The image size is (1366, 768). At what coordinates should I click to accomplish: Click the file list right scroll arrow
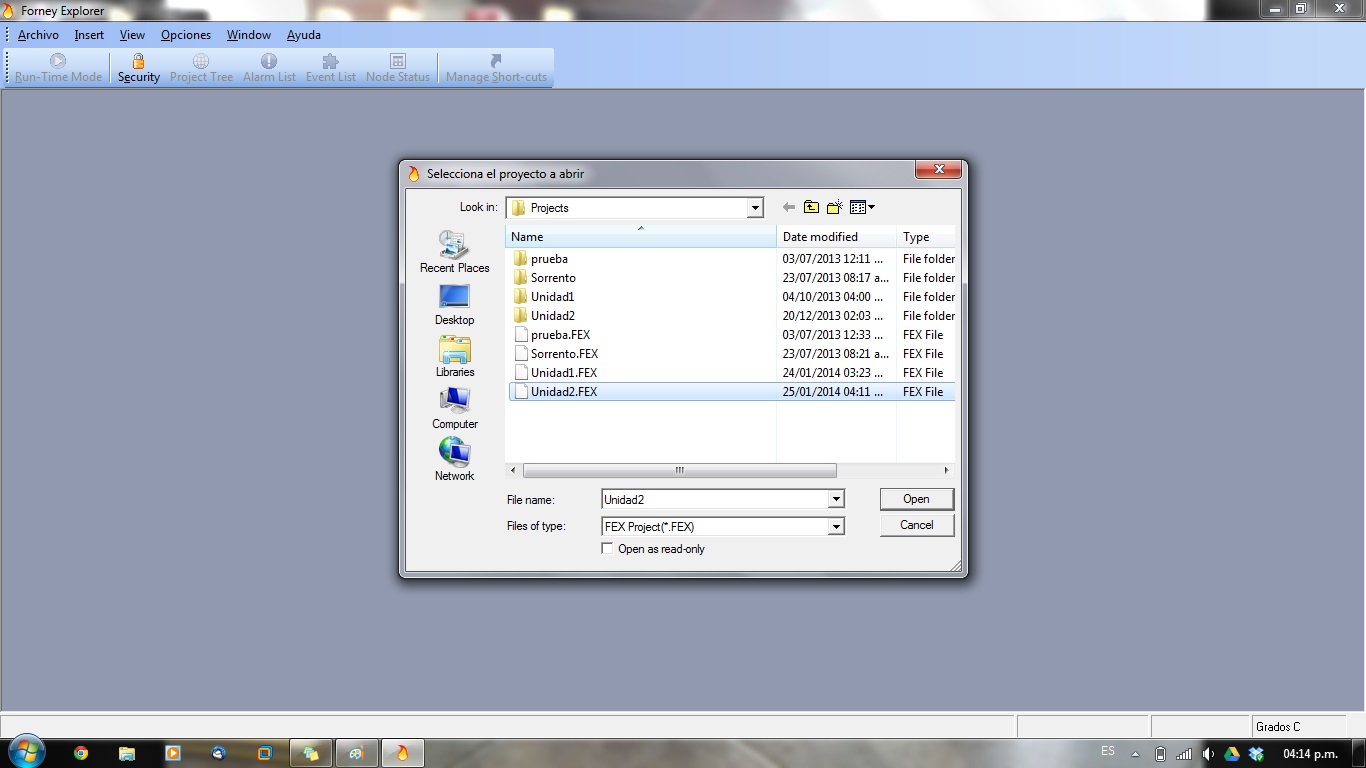click(946, 470)
